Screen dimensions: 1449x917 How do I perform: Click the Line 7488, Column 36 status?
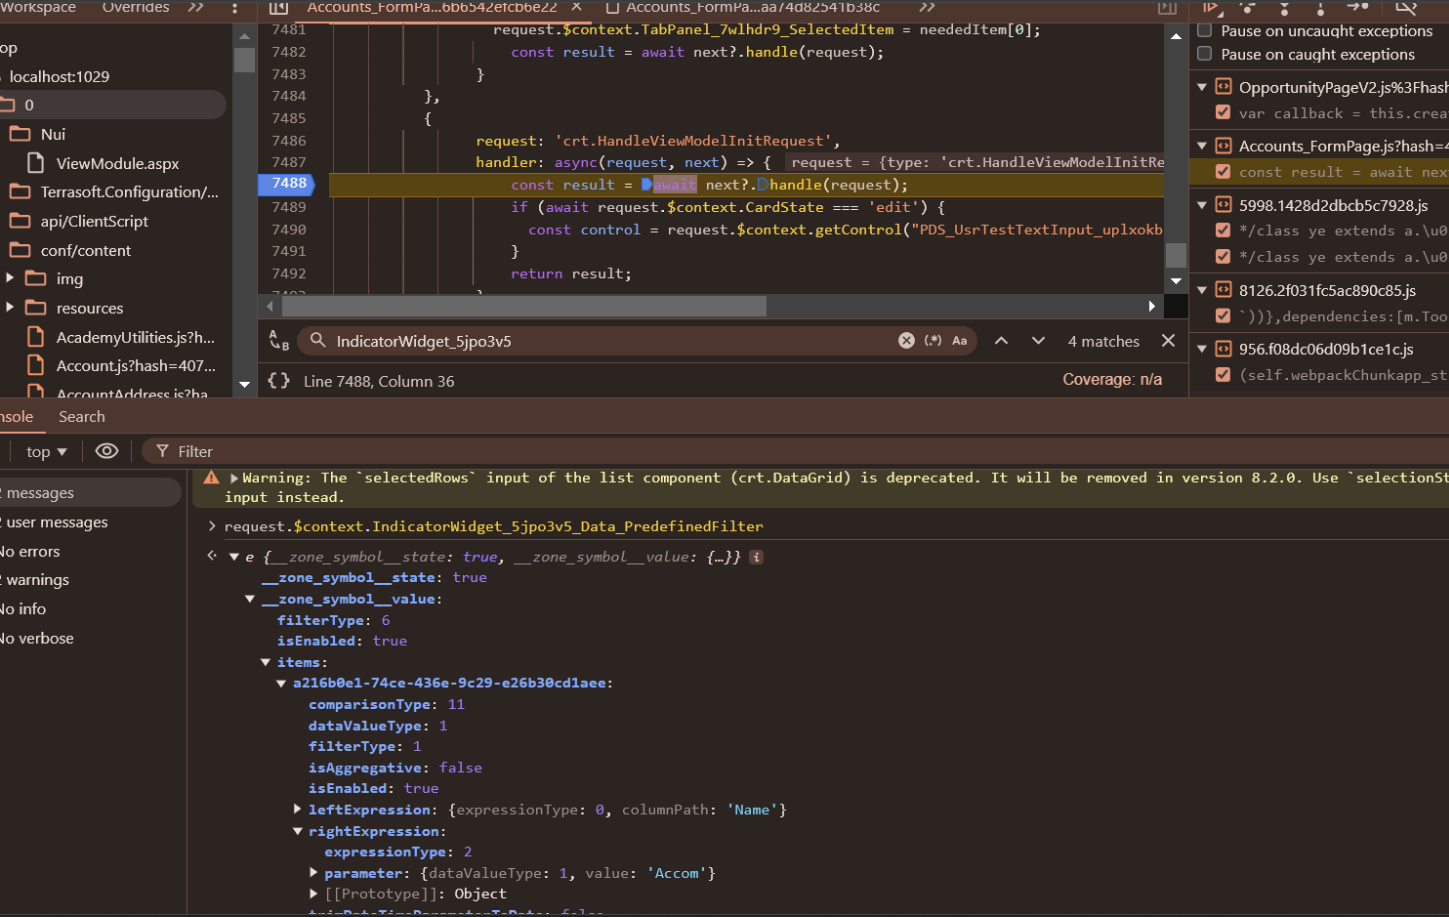379,381
